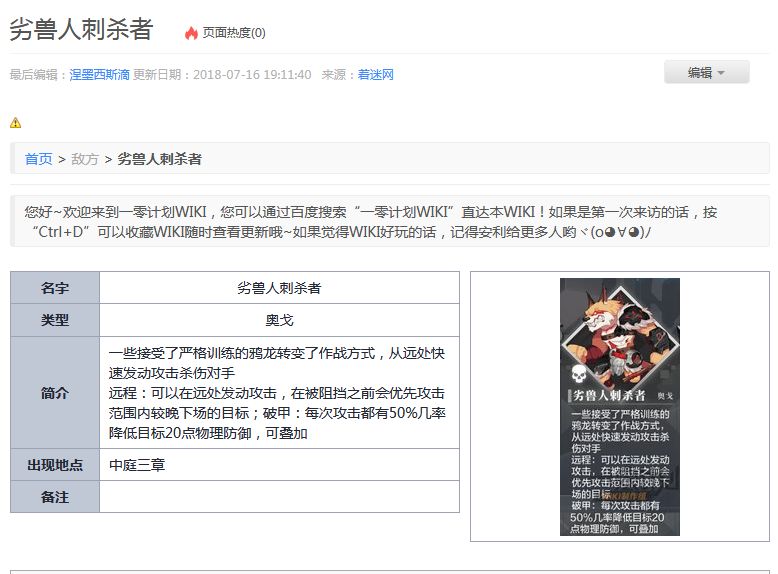Click the name value cell 劣兽人刺杀者
This screenshot has height=574, width=778.
click(x=279, y=288)
